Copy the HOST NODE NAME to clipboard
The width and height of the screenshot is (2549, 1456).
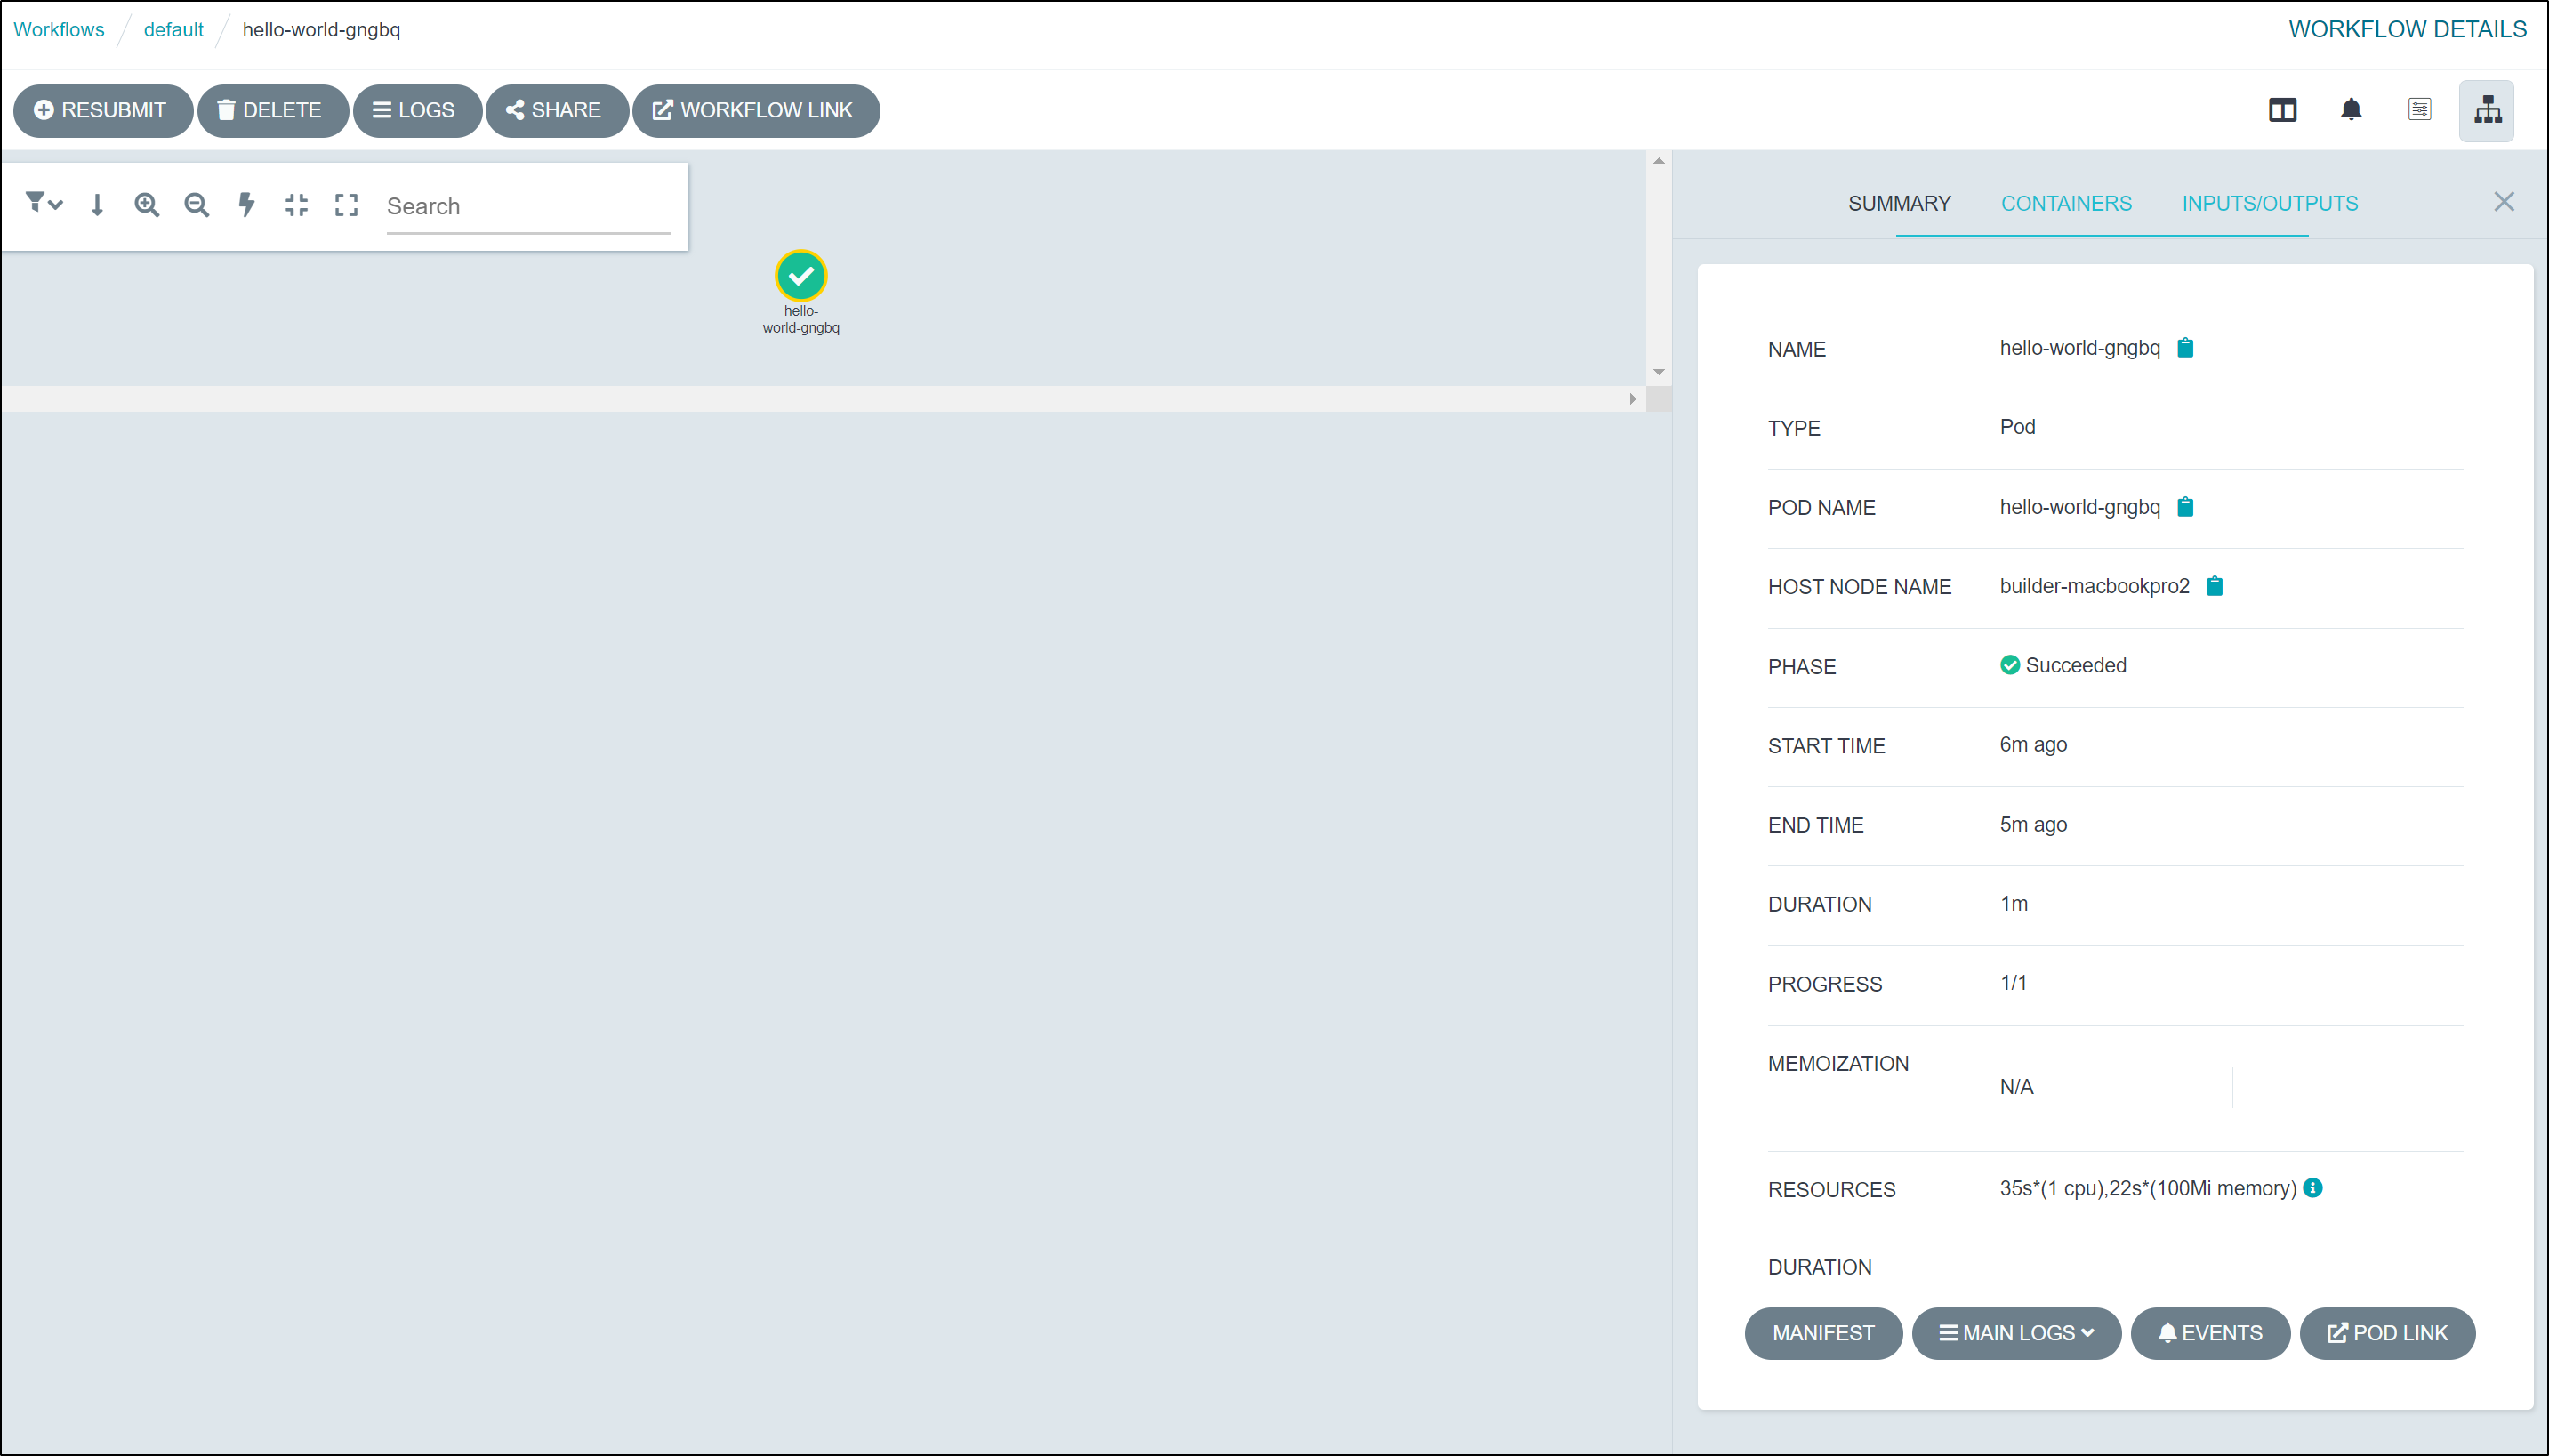pos(2215,586)
